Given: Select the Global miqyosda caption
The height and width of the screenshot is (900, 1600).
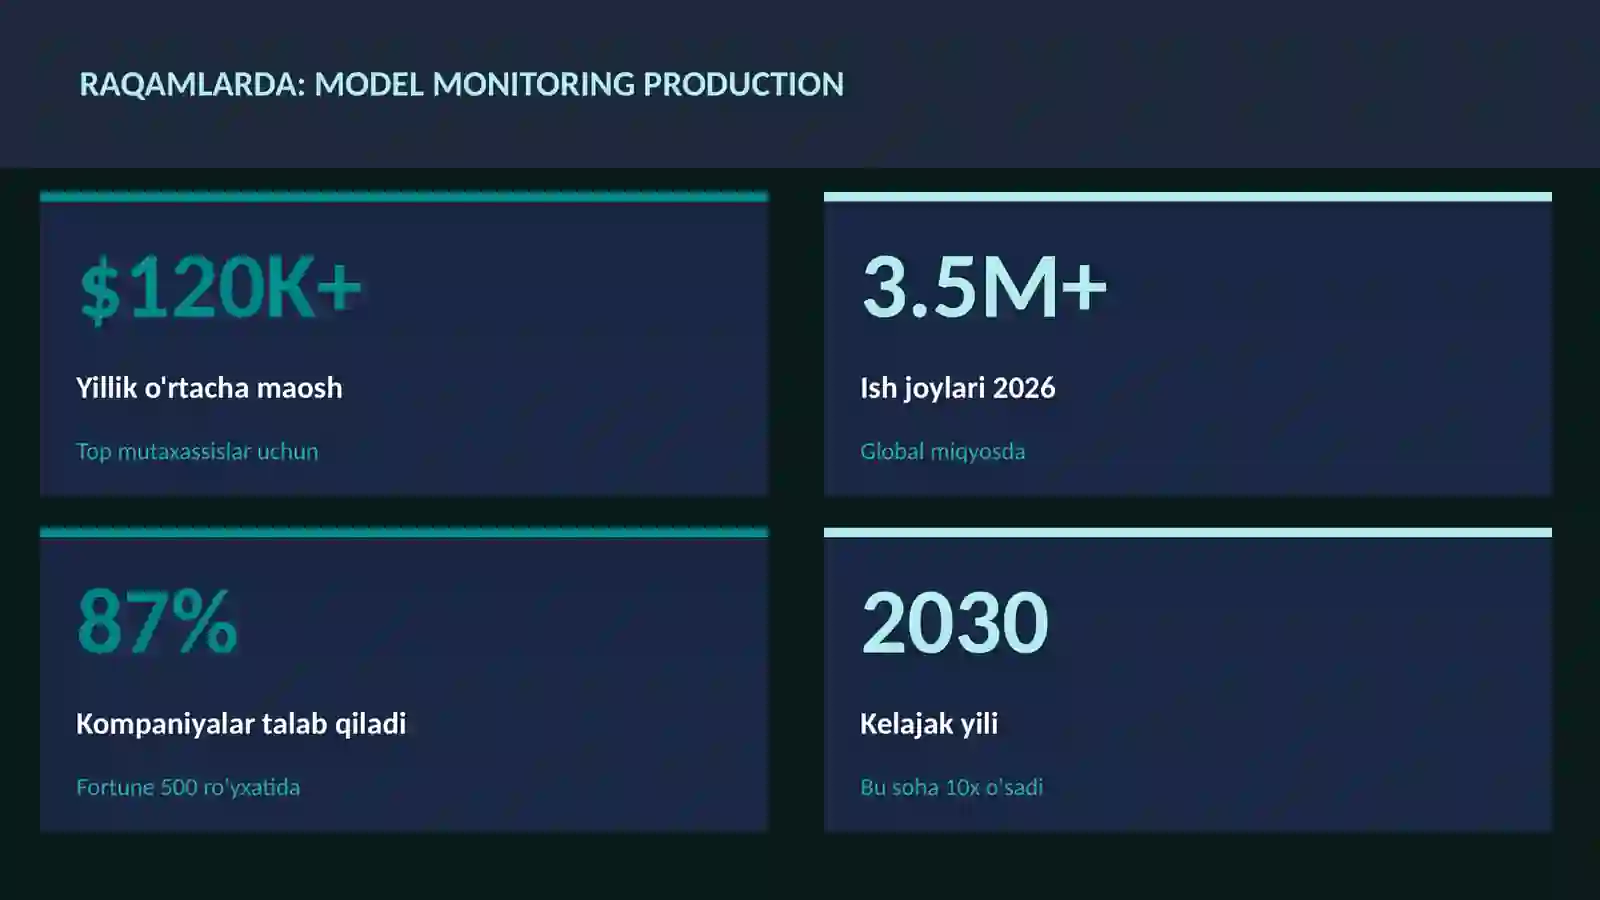Looking at the screenshot, I should tap(942, 452).
